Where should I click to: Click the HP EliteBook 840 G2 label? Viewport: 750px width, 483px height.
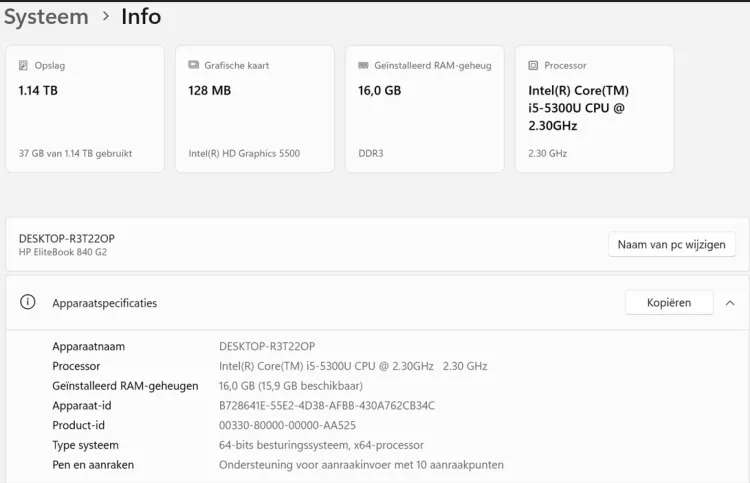tap(63, 252)
